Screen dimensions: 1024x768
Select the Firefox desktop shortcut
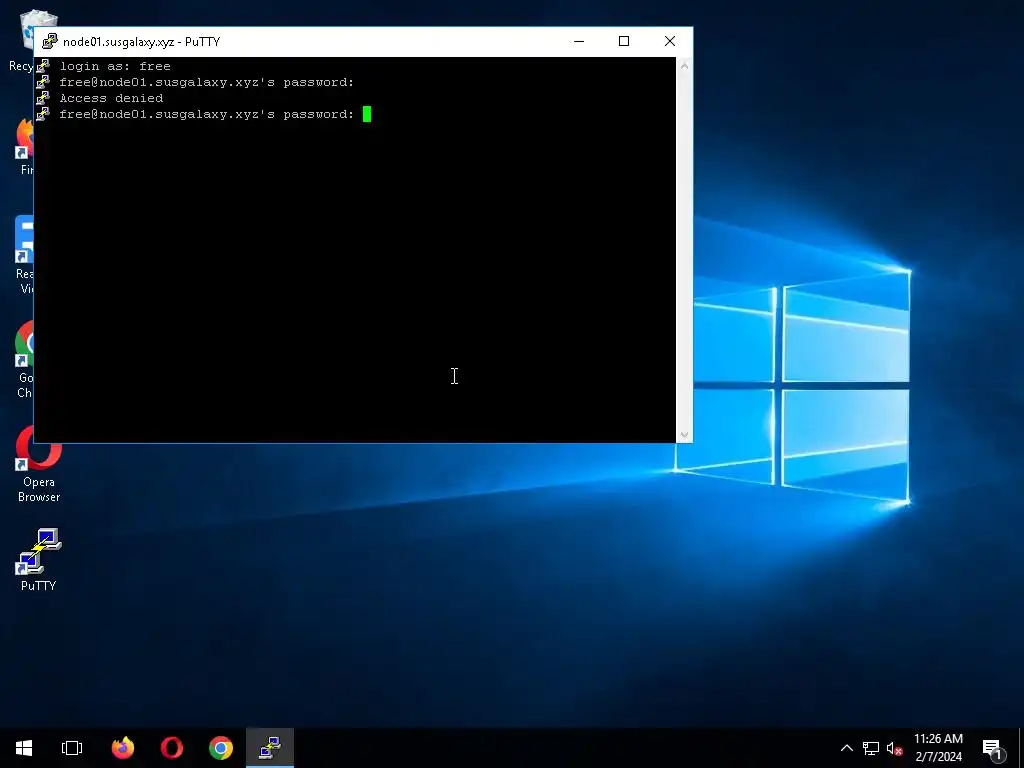[25, 147]
